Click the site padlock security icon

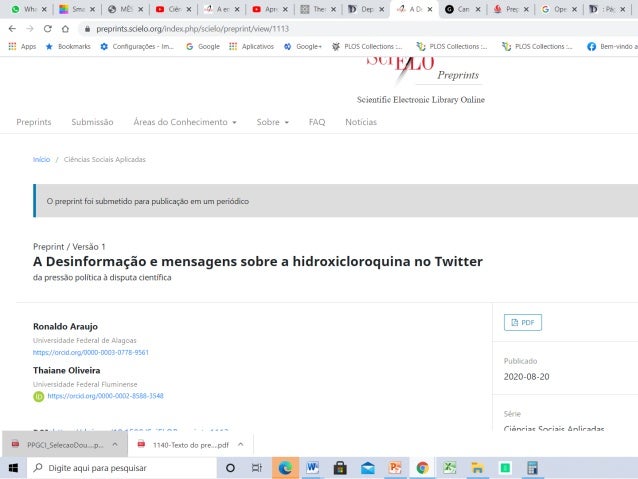87,29
